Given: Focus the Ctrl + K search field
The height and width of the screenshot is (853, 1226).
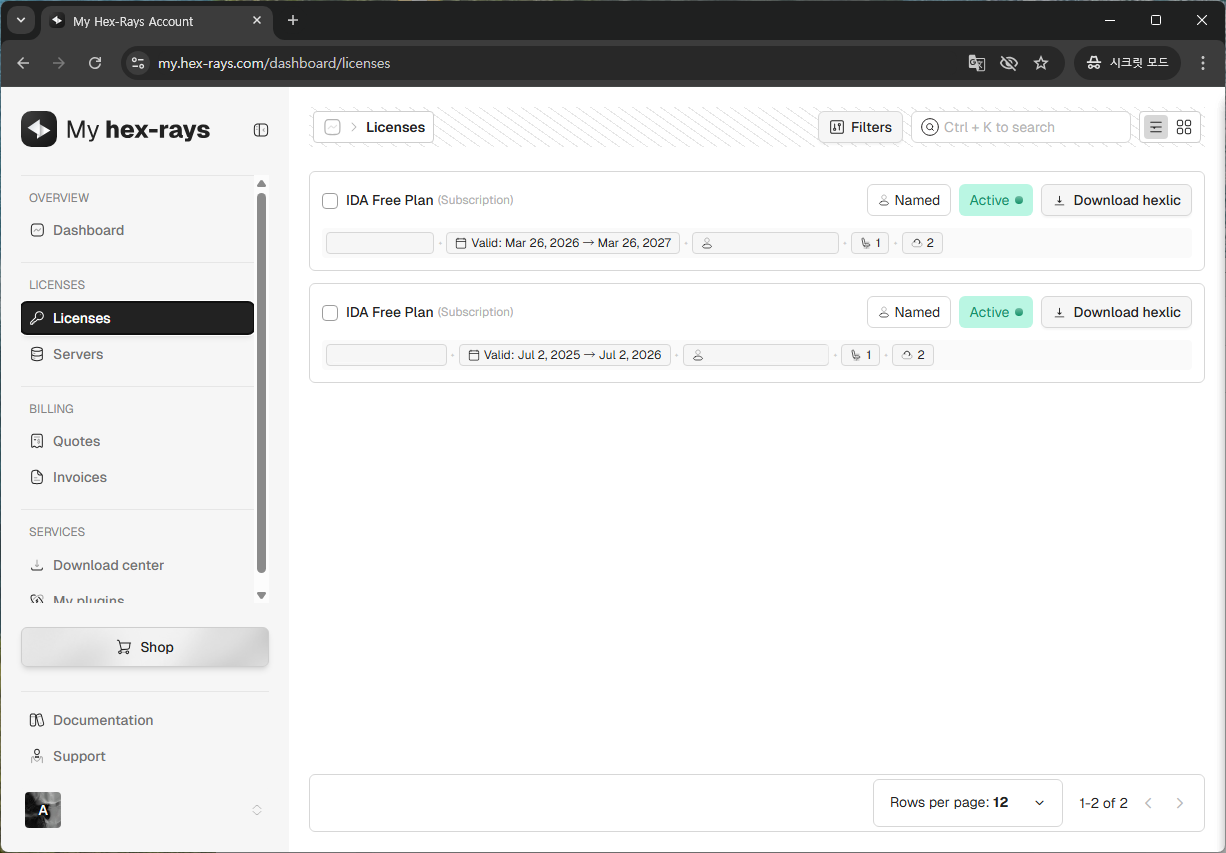Looking at the screenshot, I should click(1020, 127).
